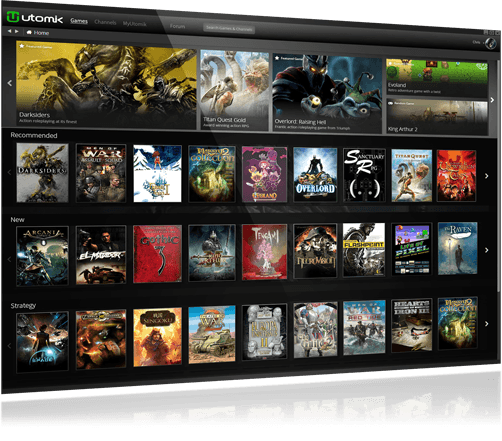Choose the Europa Universalis II cover
This screenshot has height=441, width=502.
click(264, 332)
